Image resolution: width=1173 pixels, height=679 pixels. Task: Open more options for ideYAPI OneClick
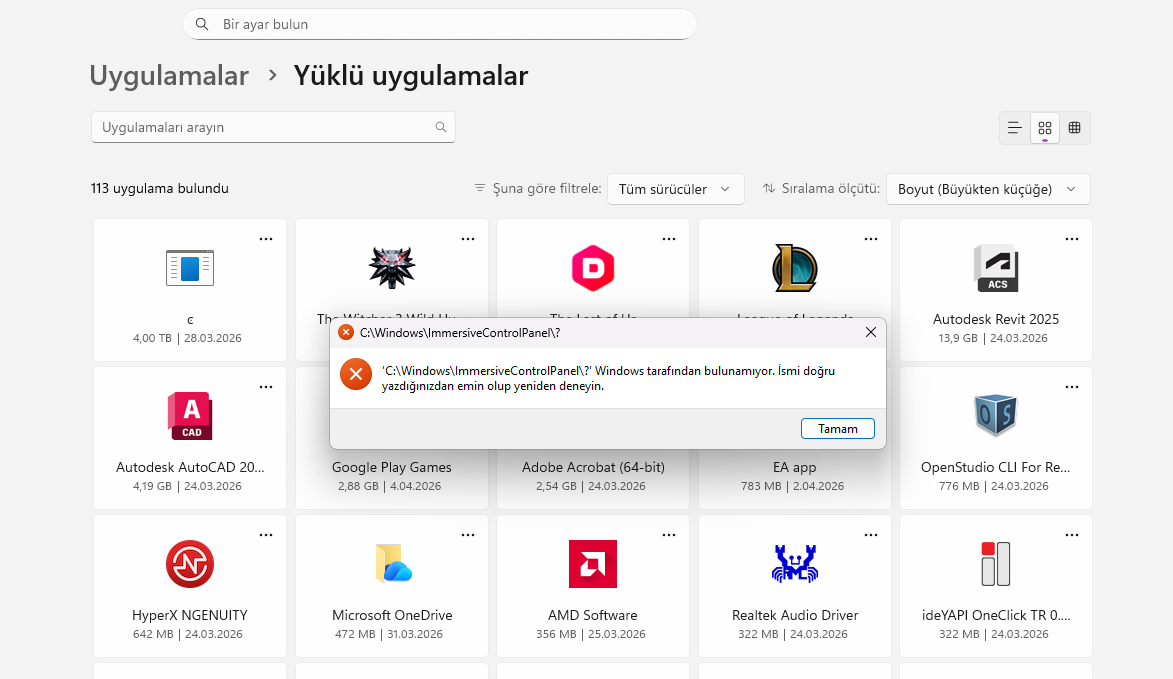coord(1072,535)
